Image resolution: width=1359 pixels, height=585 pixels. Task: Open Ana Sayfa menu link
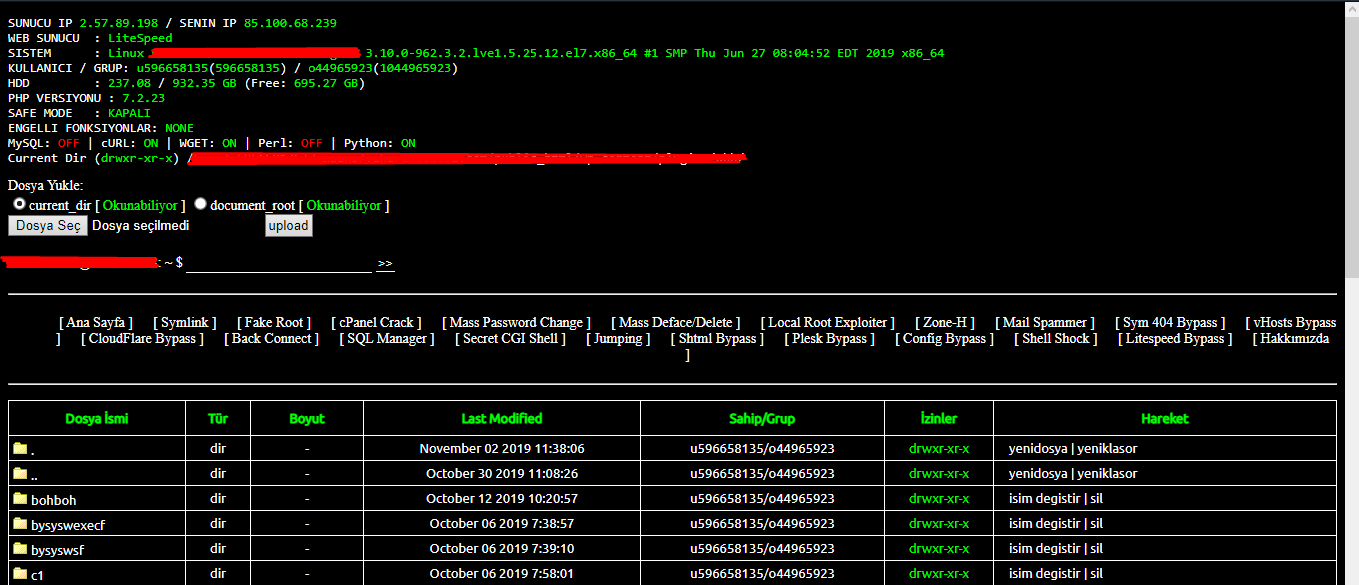click(96, 323)
